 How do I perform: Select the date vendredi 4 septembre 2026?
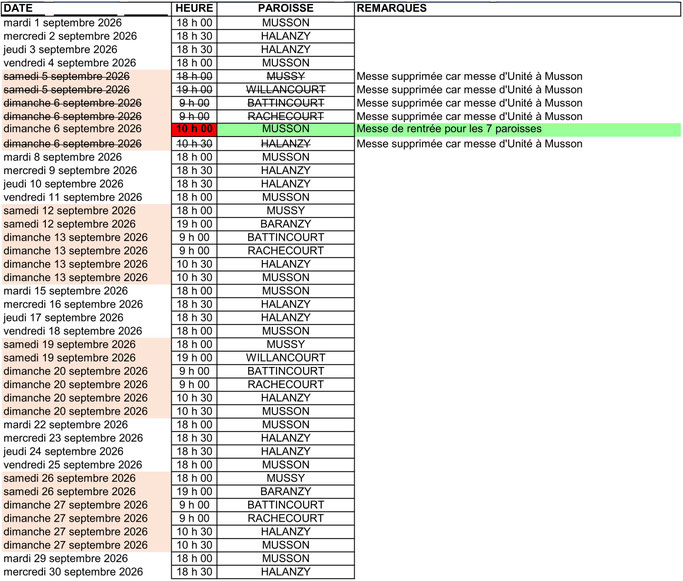(x=70, y=63)
